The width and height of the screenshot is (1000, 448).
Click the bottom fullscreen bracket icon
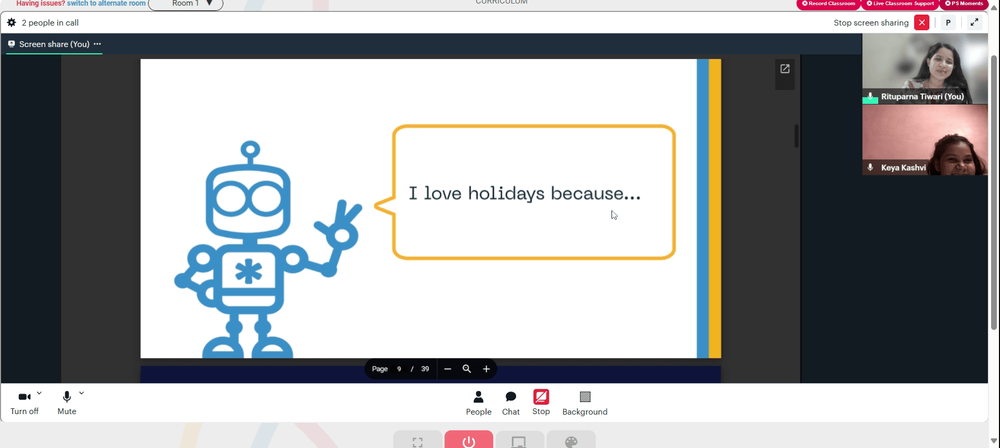pos(418,440)
